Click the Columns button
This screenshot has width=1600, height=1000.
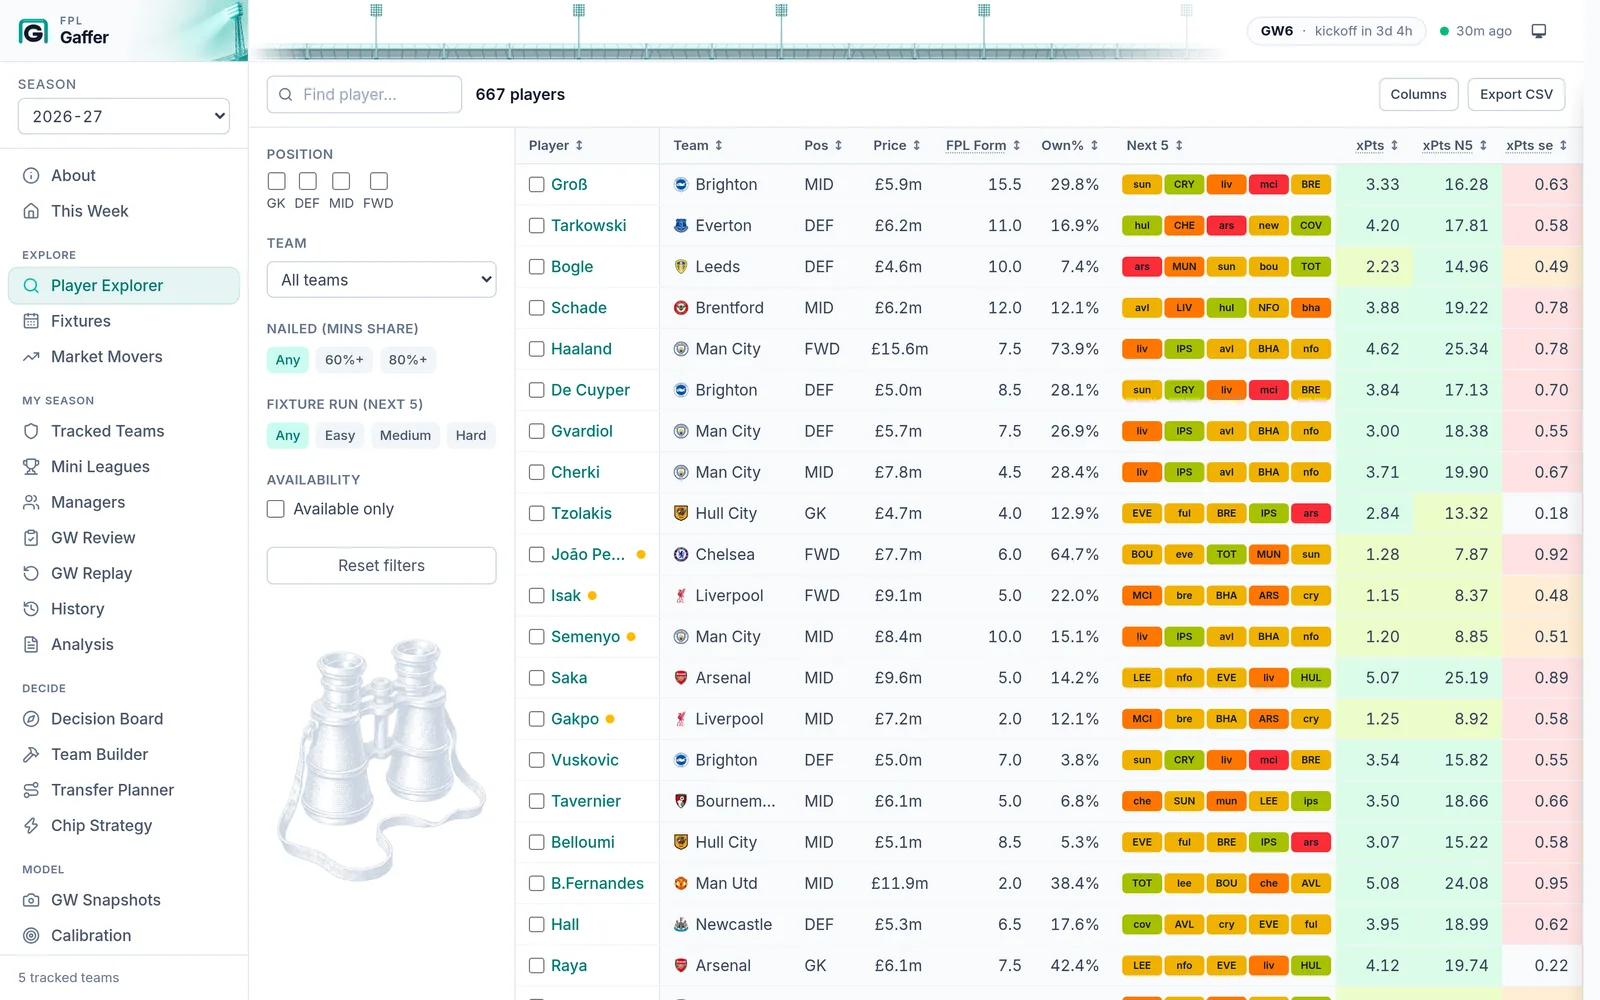(x=1418, y=95)
